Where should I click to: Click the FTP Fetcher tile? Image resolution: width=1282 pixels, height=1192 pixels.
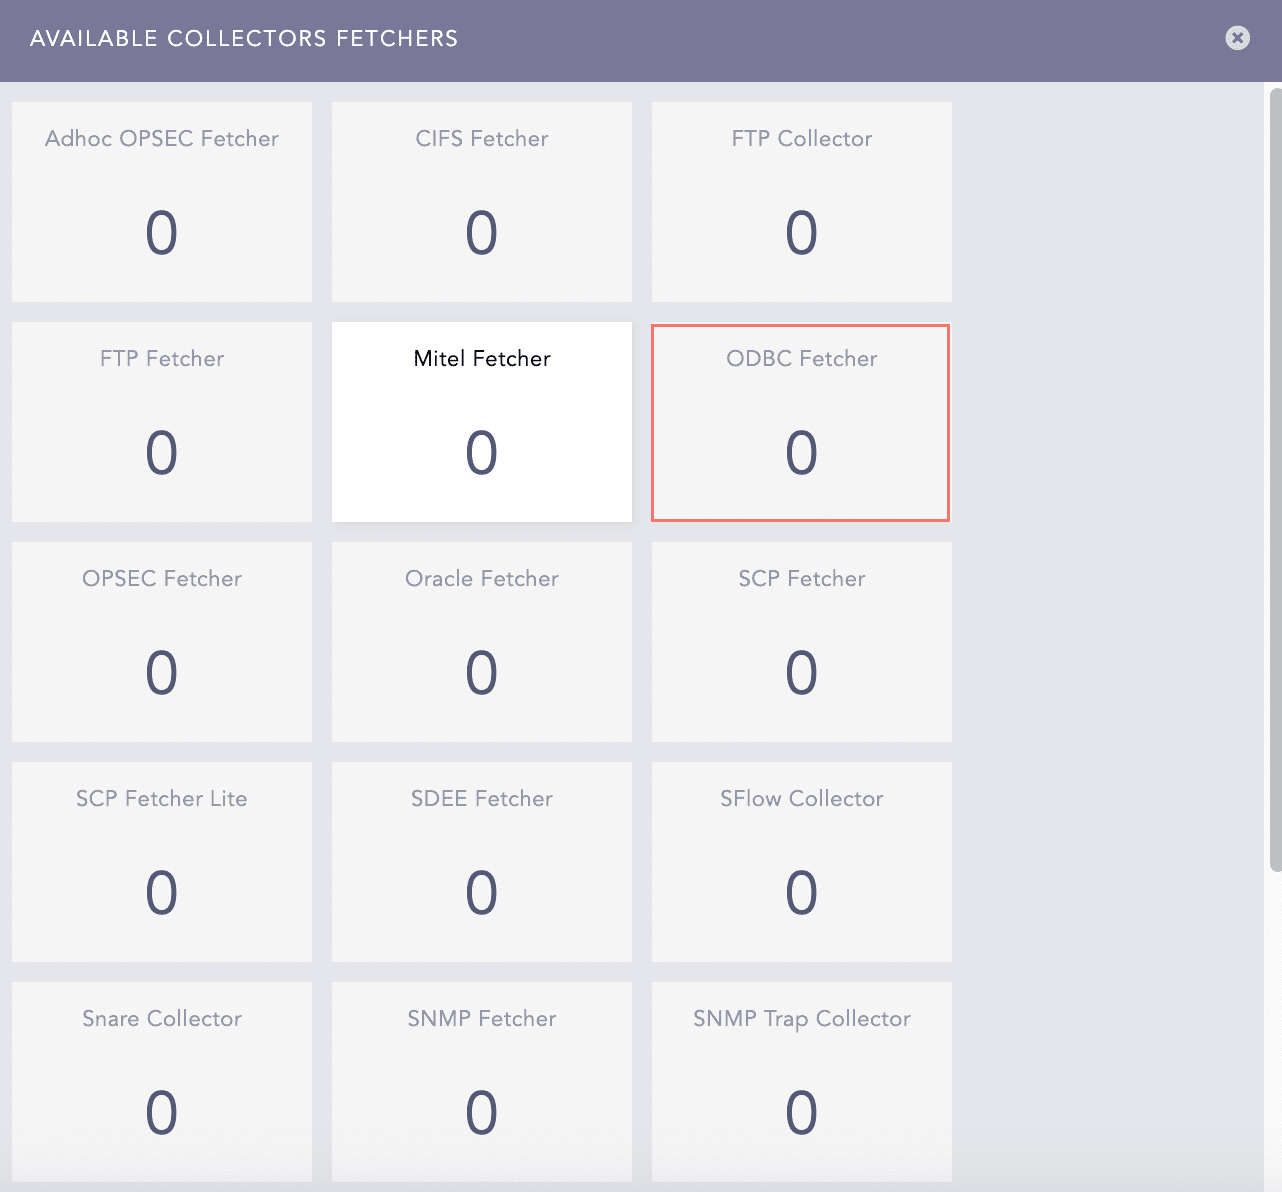(x=162, y=422)
